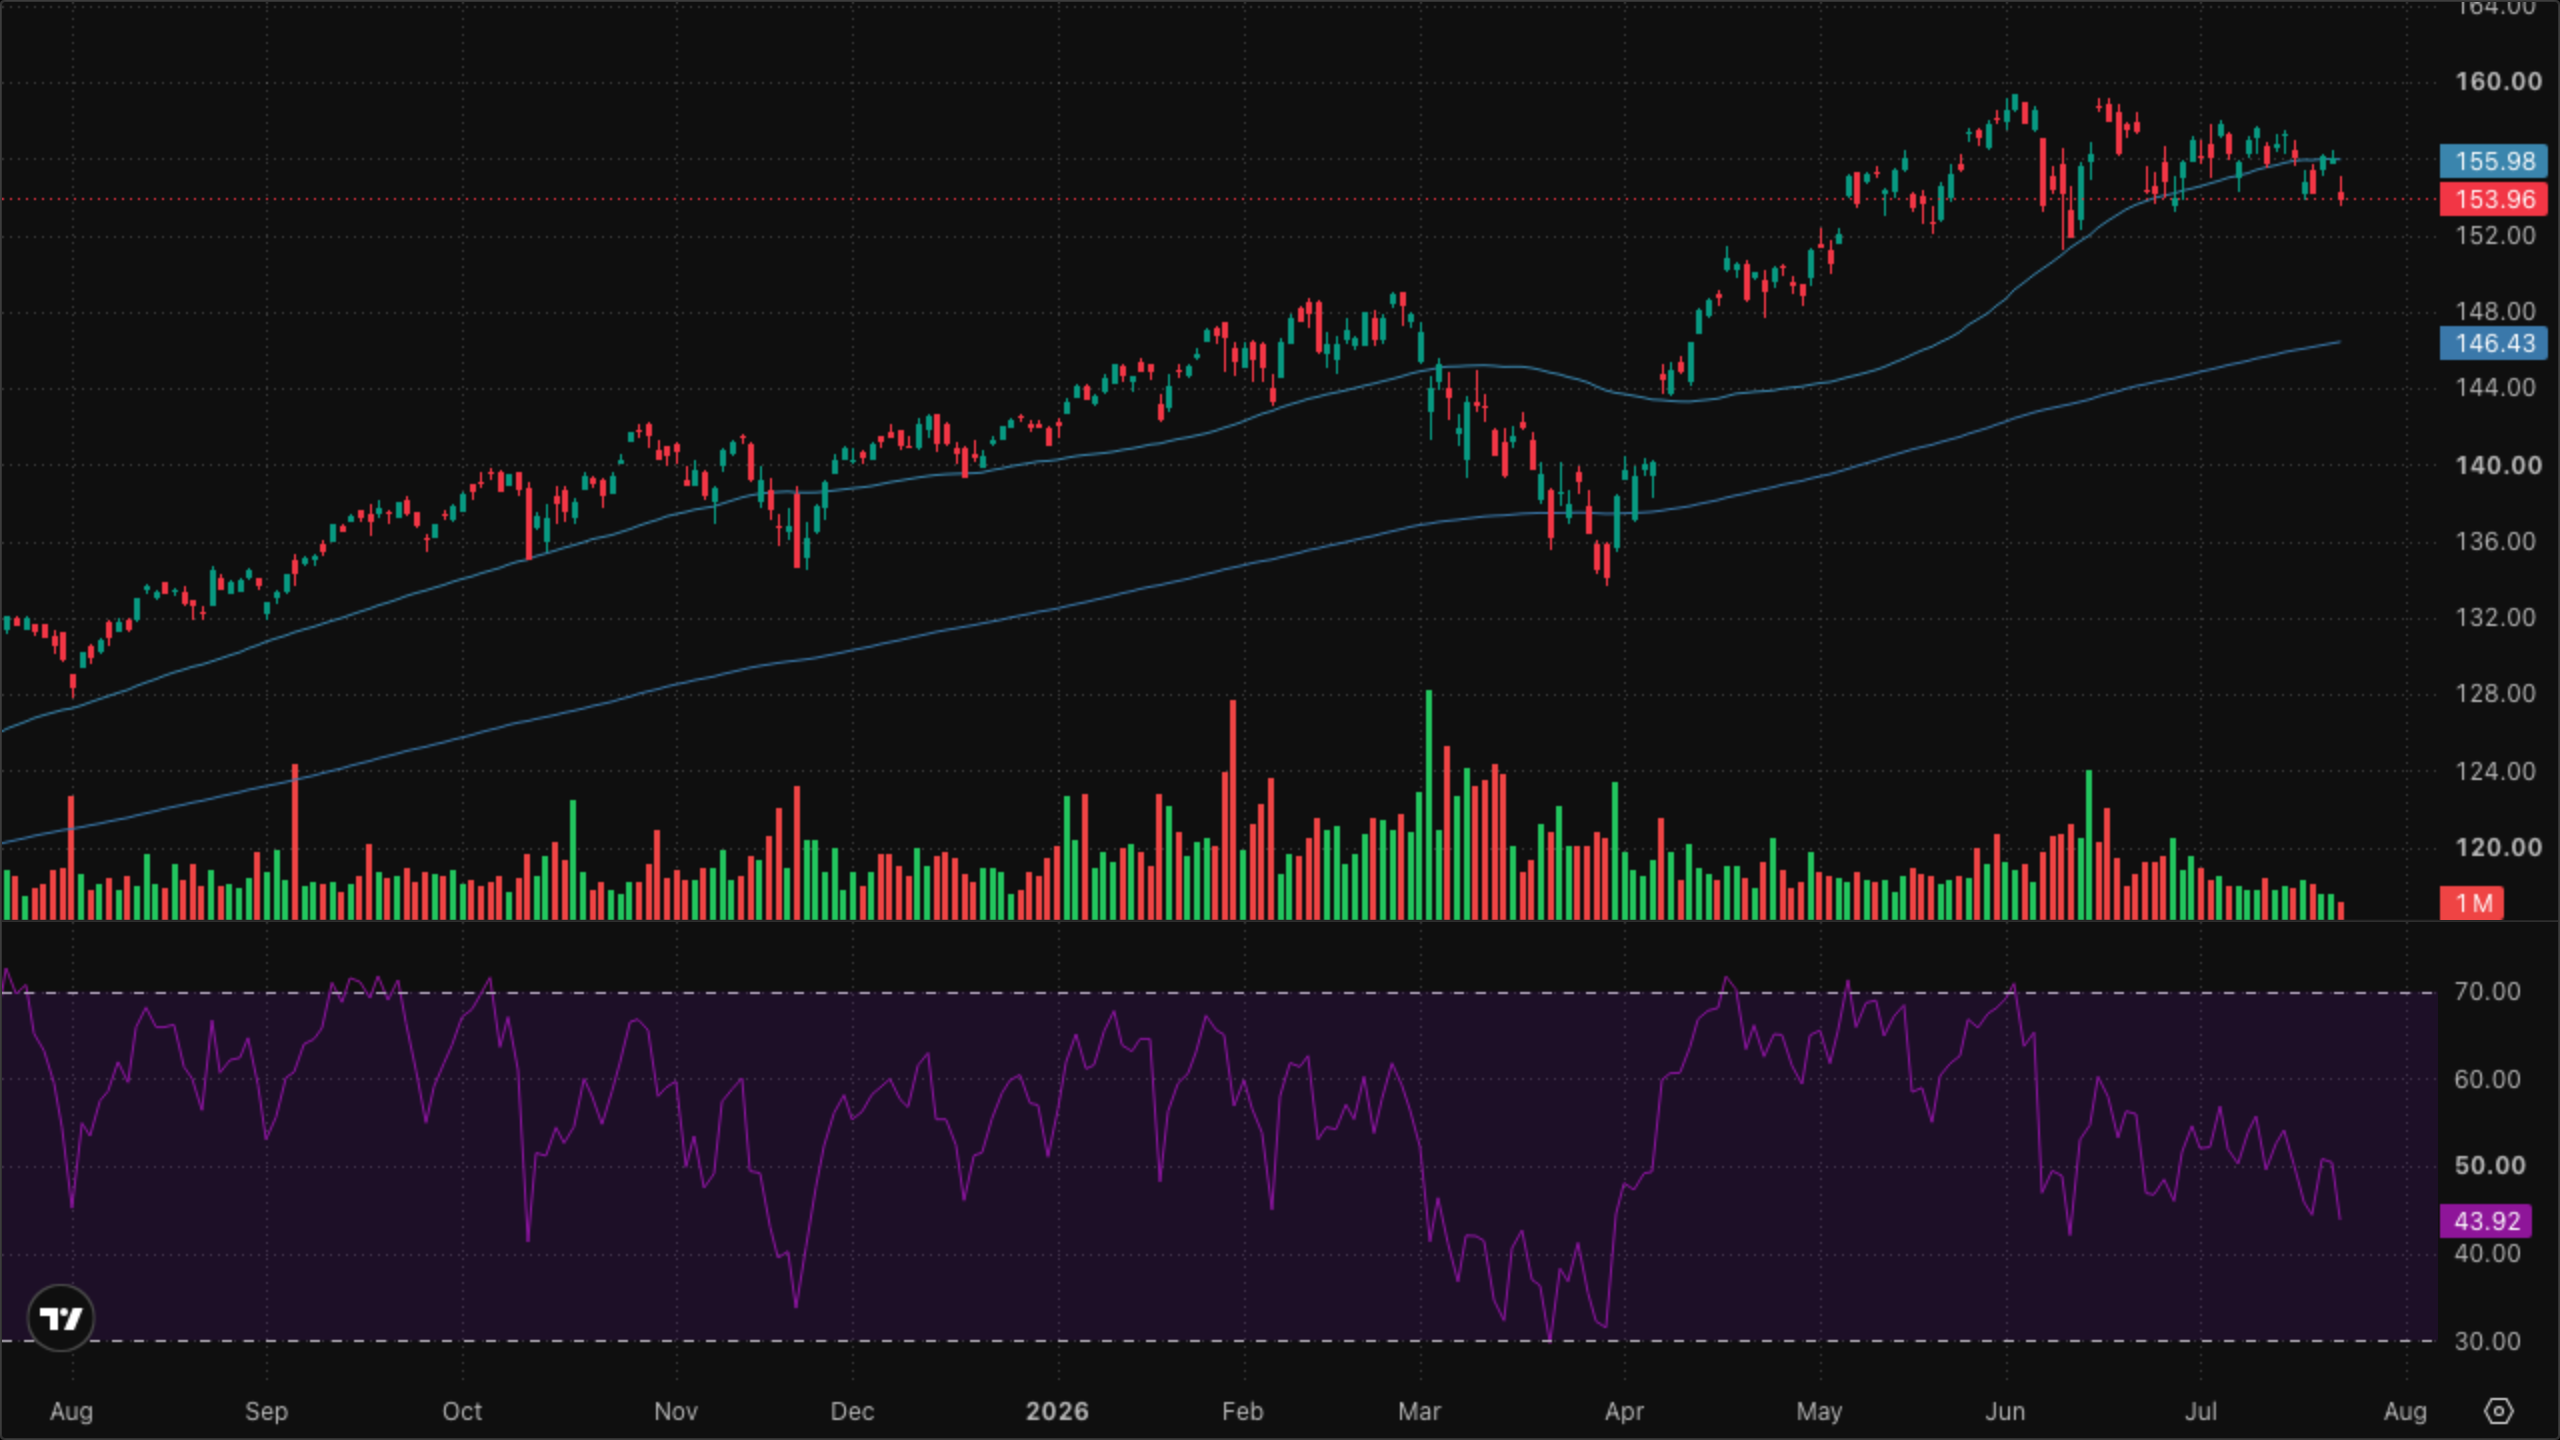Click the 140.00 price axis label
Screen dimensions: 2560x1440
(x=2497, y=466)
